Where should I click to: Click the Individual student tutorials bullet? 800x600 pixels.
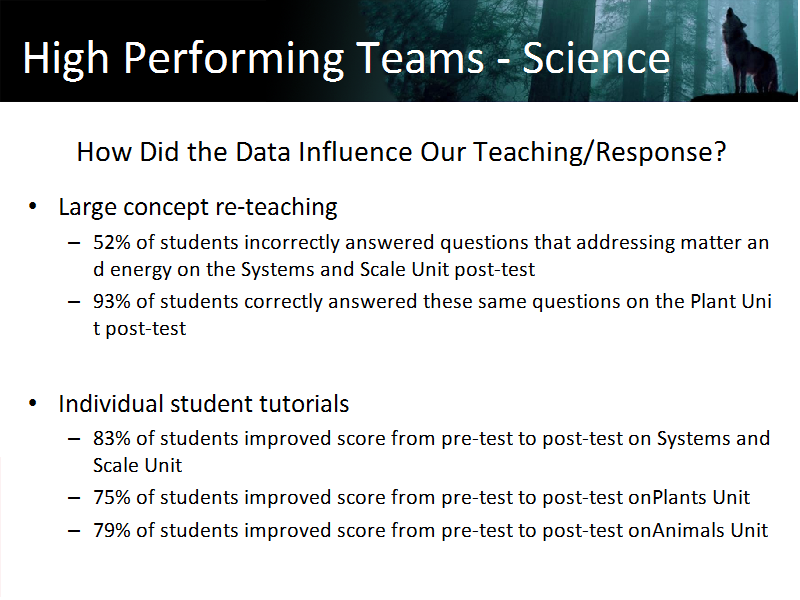pos(204,404)
